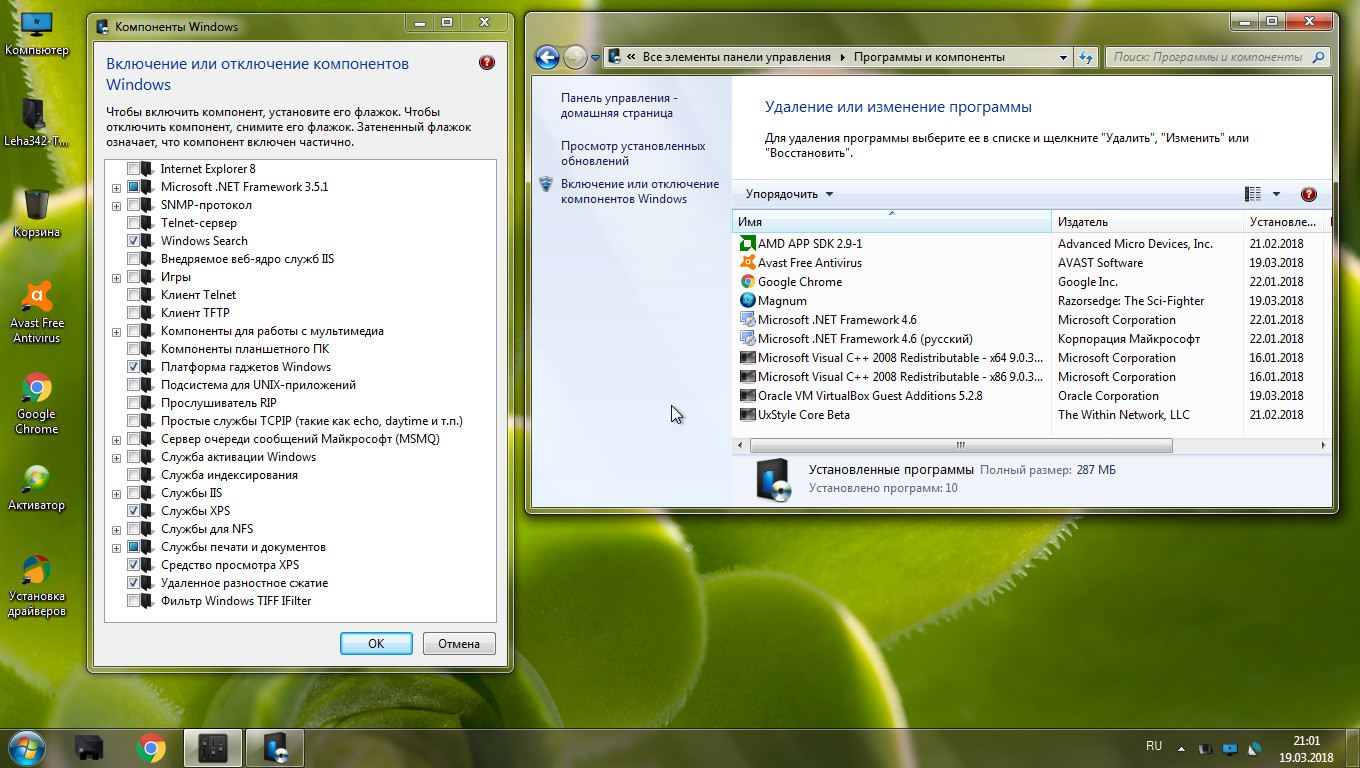The height and width of the screenshot is (768, 1360).
Task: Uncheck Windows Search component
Action: pos(133,241)
